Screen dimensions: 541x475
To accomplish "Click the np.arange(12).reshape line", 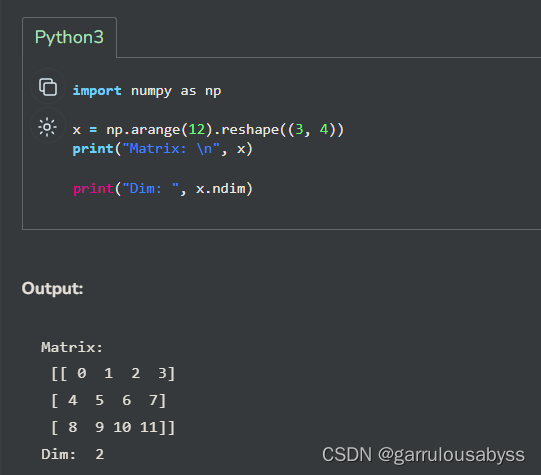I will click(208, 130).
